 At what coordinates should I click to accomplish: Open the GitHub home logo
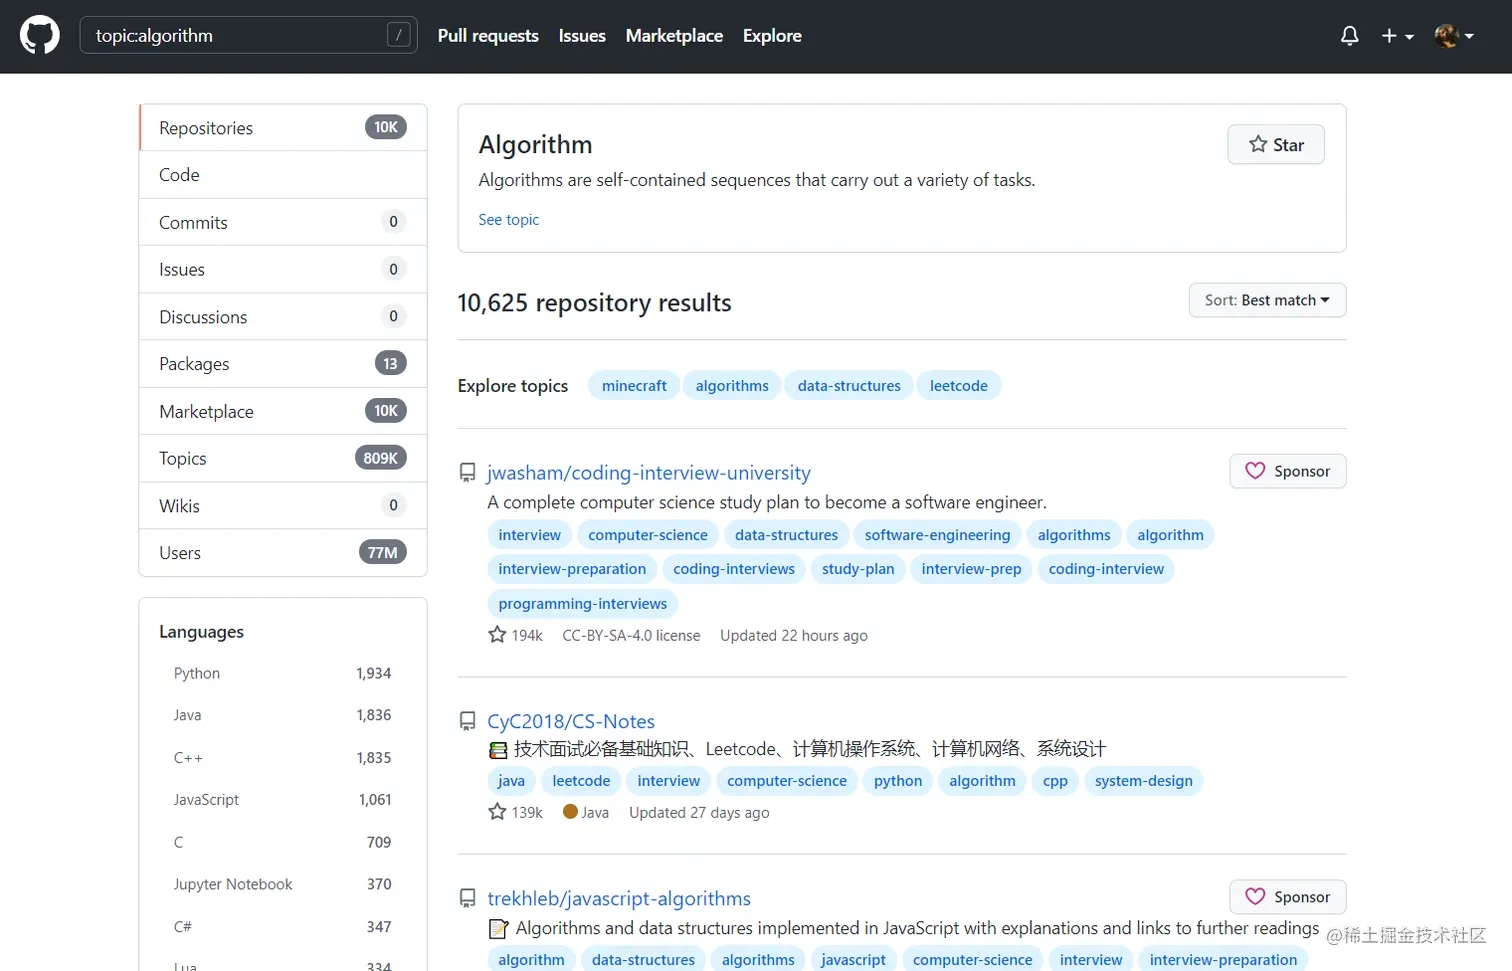(x=40, y=36)
